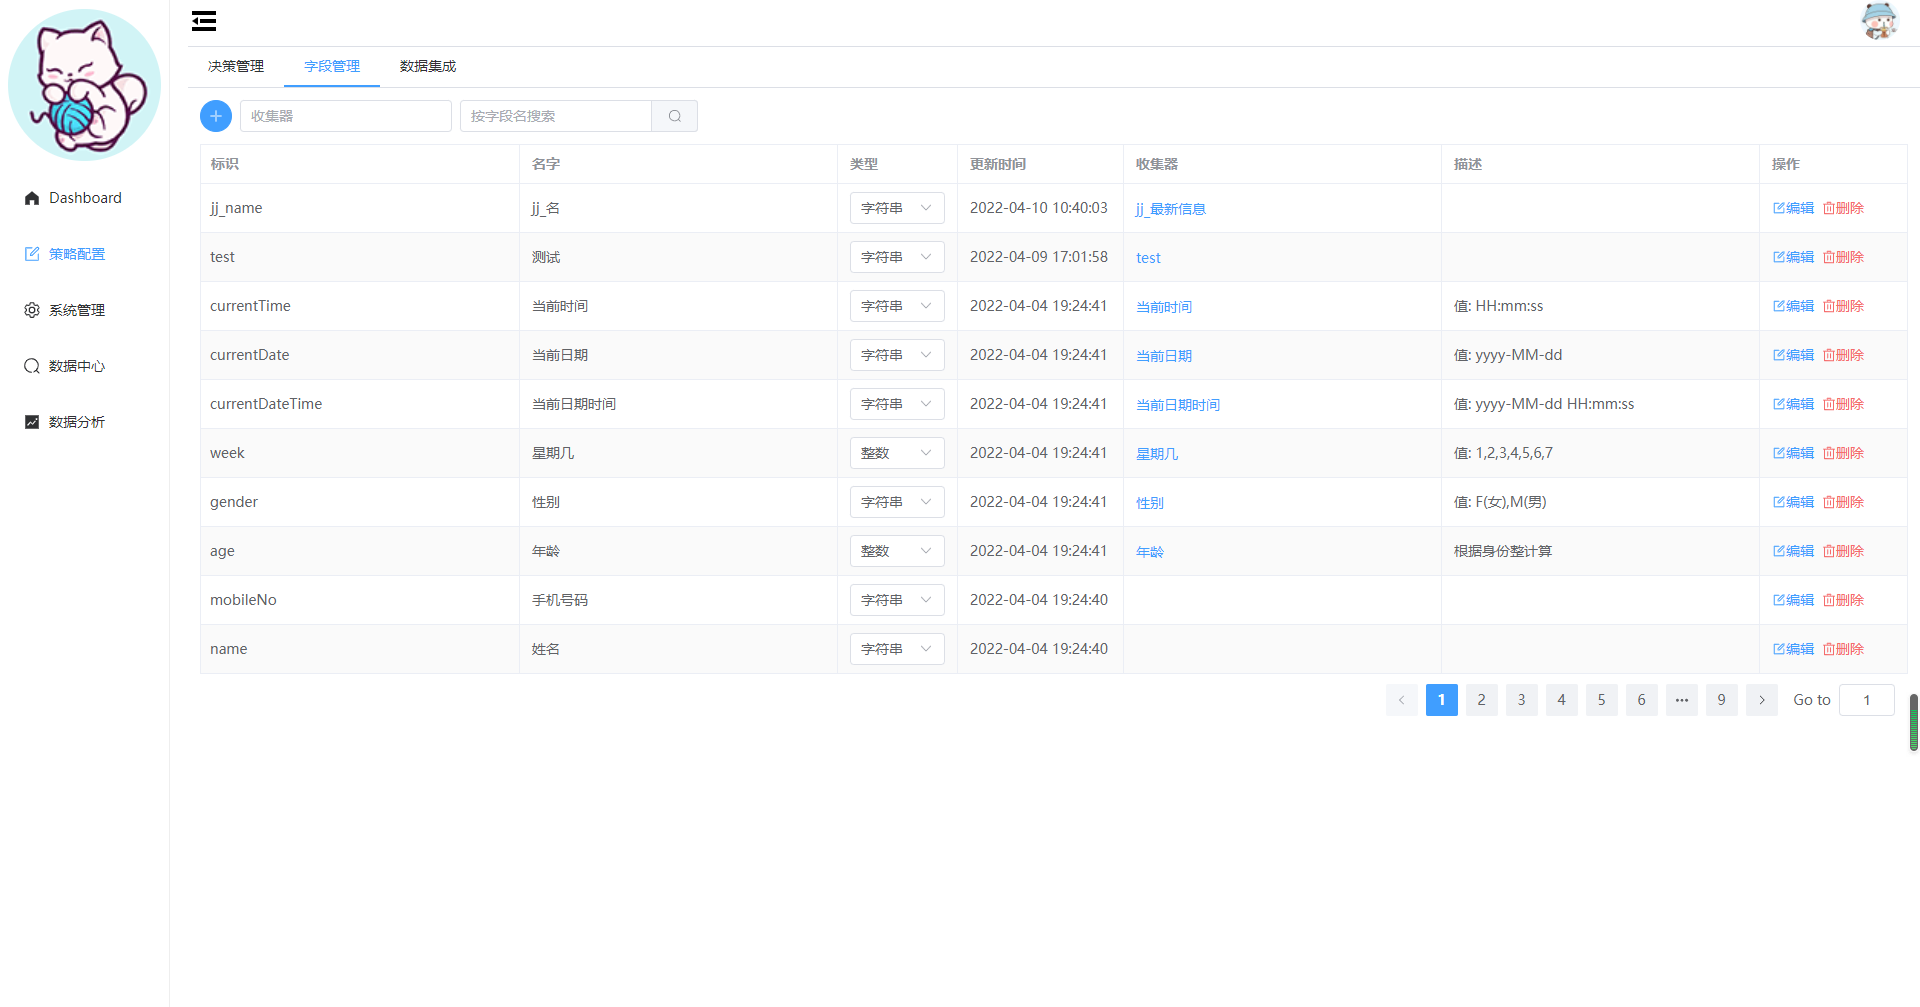Focus the 按字段名搜索 search input
The height and width of the screenshot is (1007, 1920).
[x=556, y=116]
